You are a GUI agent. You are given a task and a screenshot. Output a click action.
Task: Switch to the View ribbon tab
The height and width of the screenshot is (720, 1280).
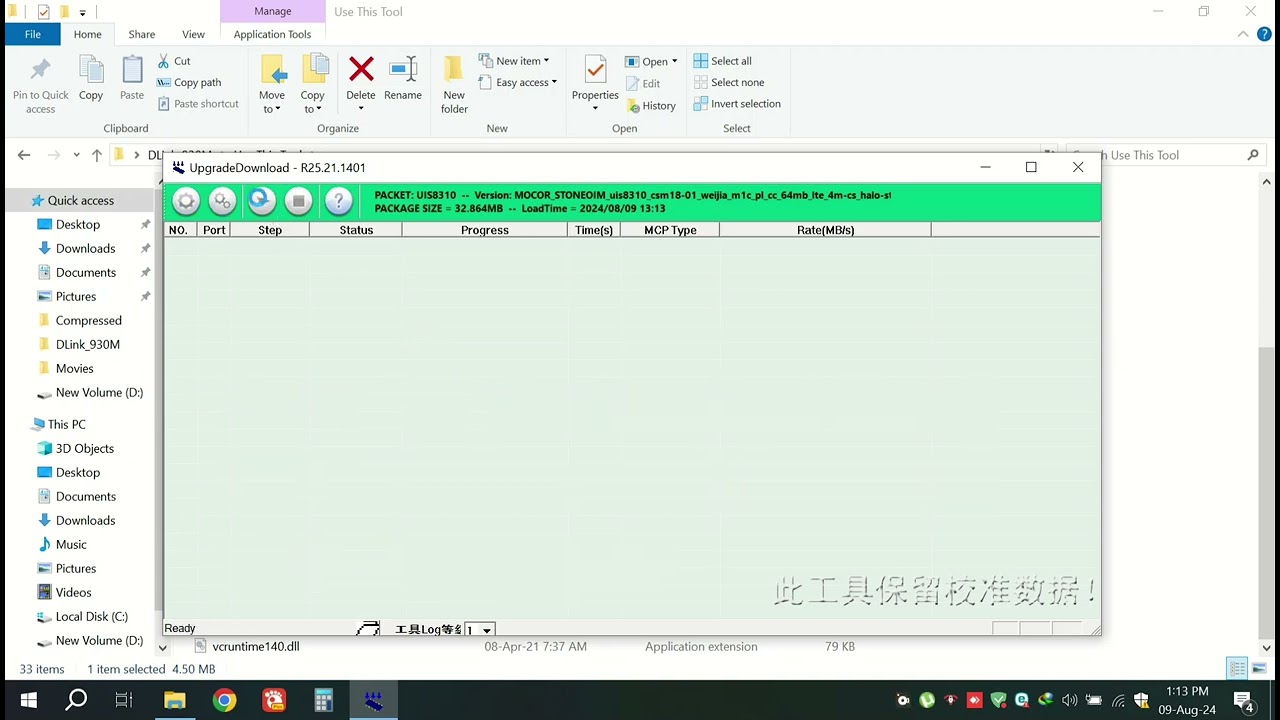(x=193, y=34)
